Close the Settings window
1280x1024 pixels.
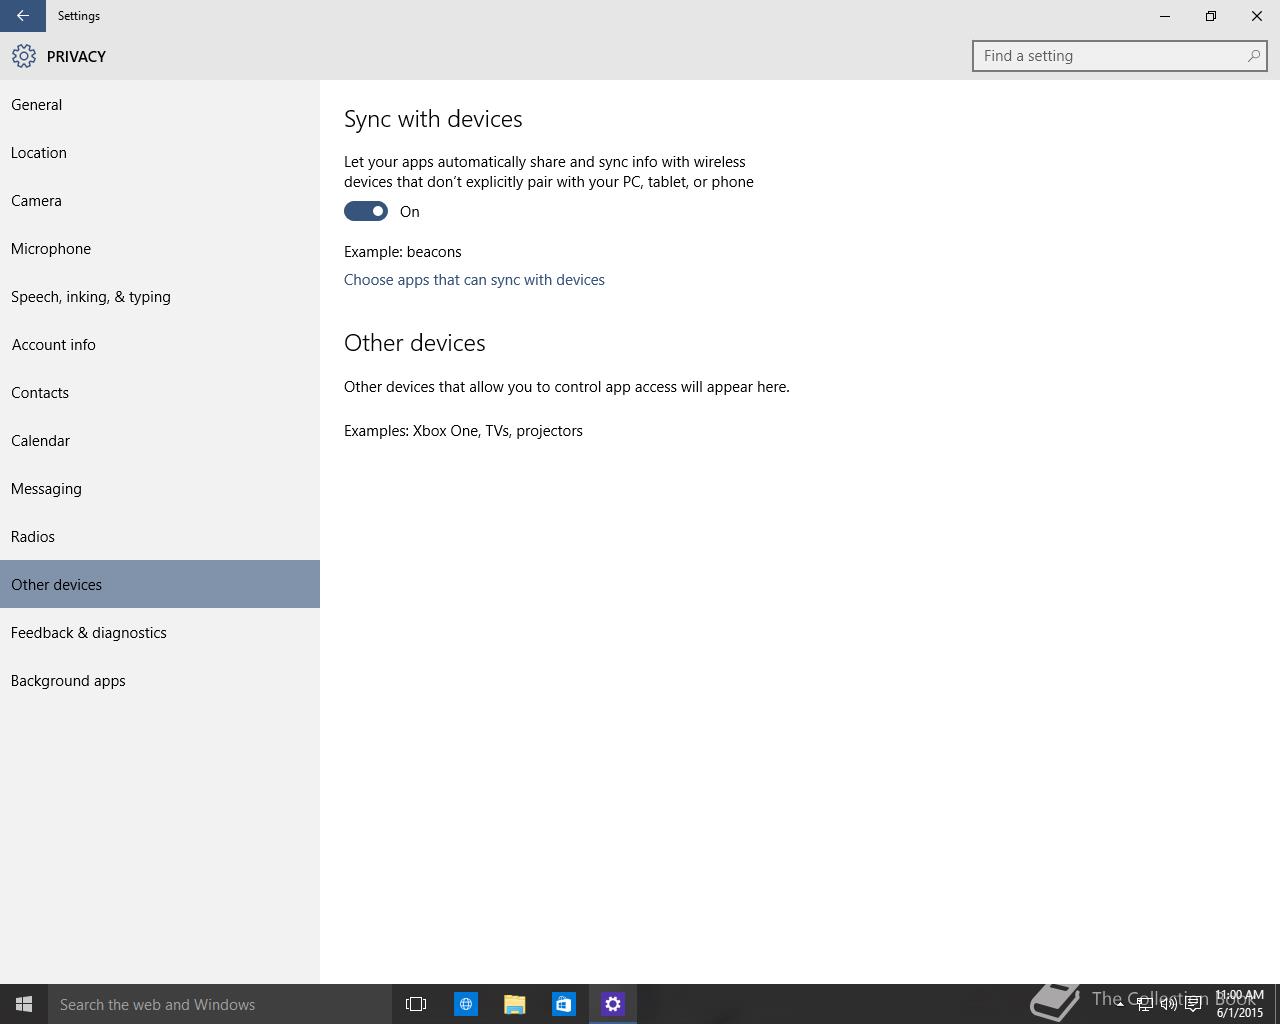tap(1257, 16)
